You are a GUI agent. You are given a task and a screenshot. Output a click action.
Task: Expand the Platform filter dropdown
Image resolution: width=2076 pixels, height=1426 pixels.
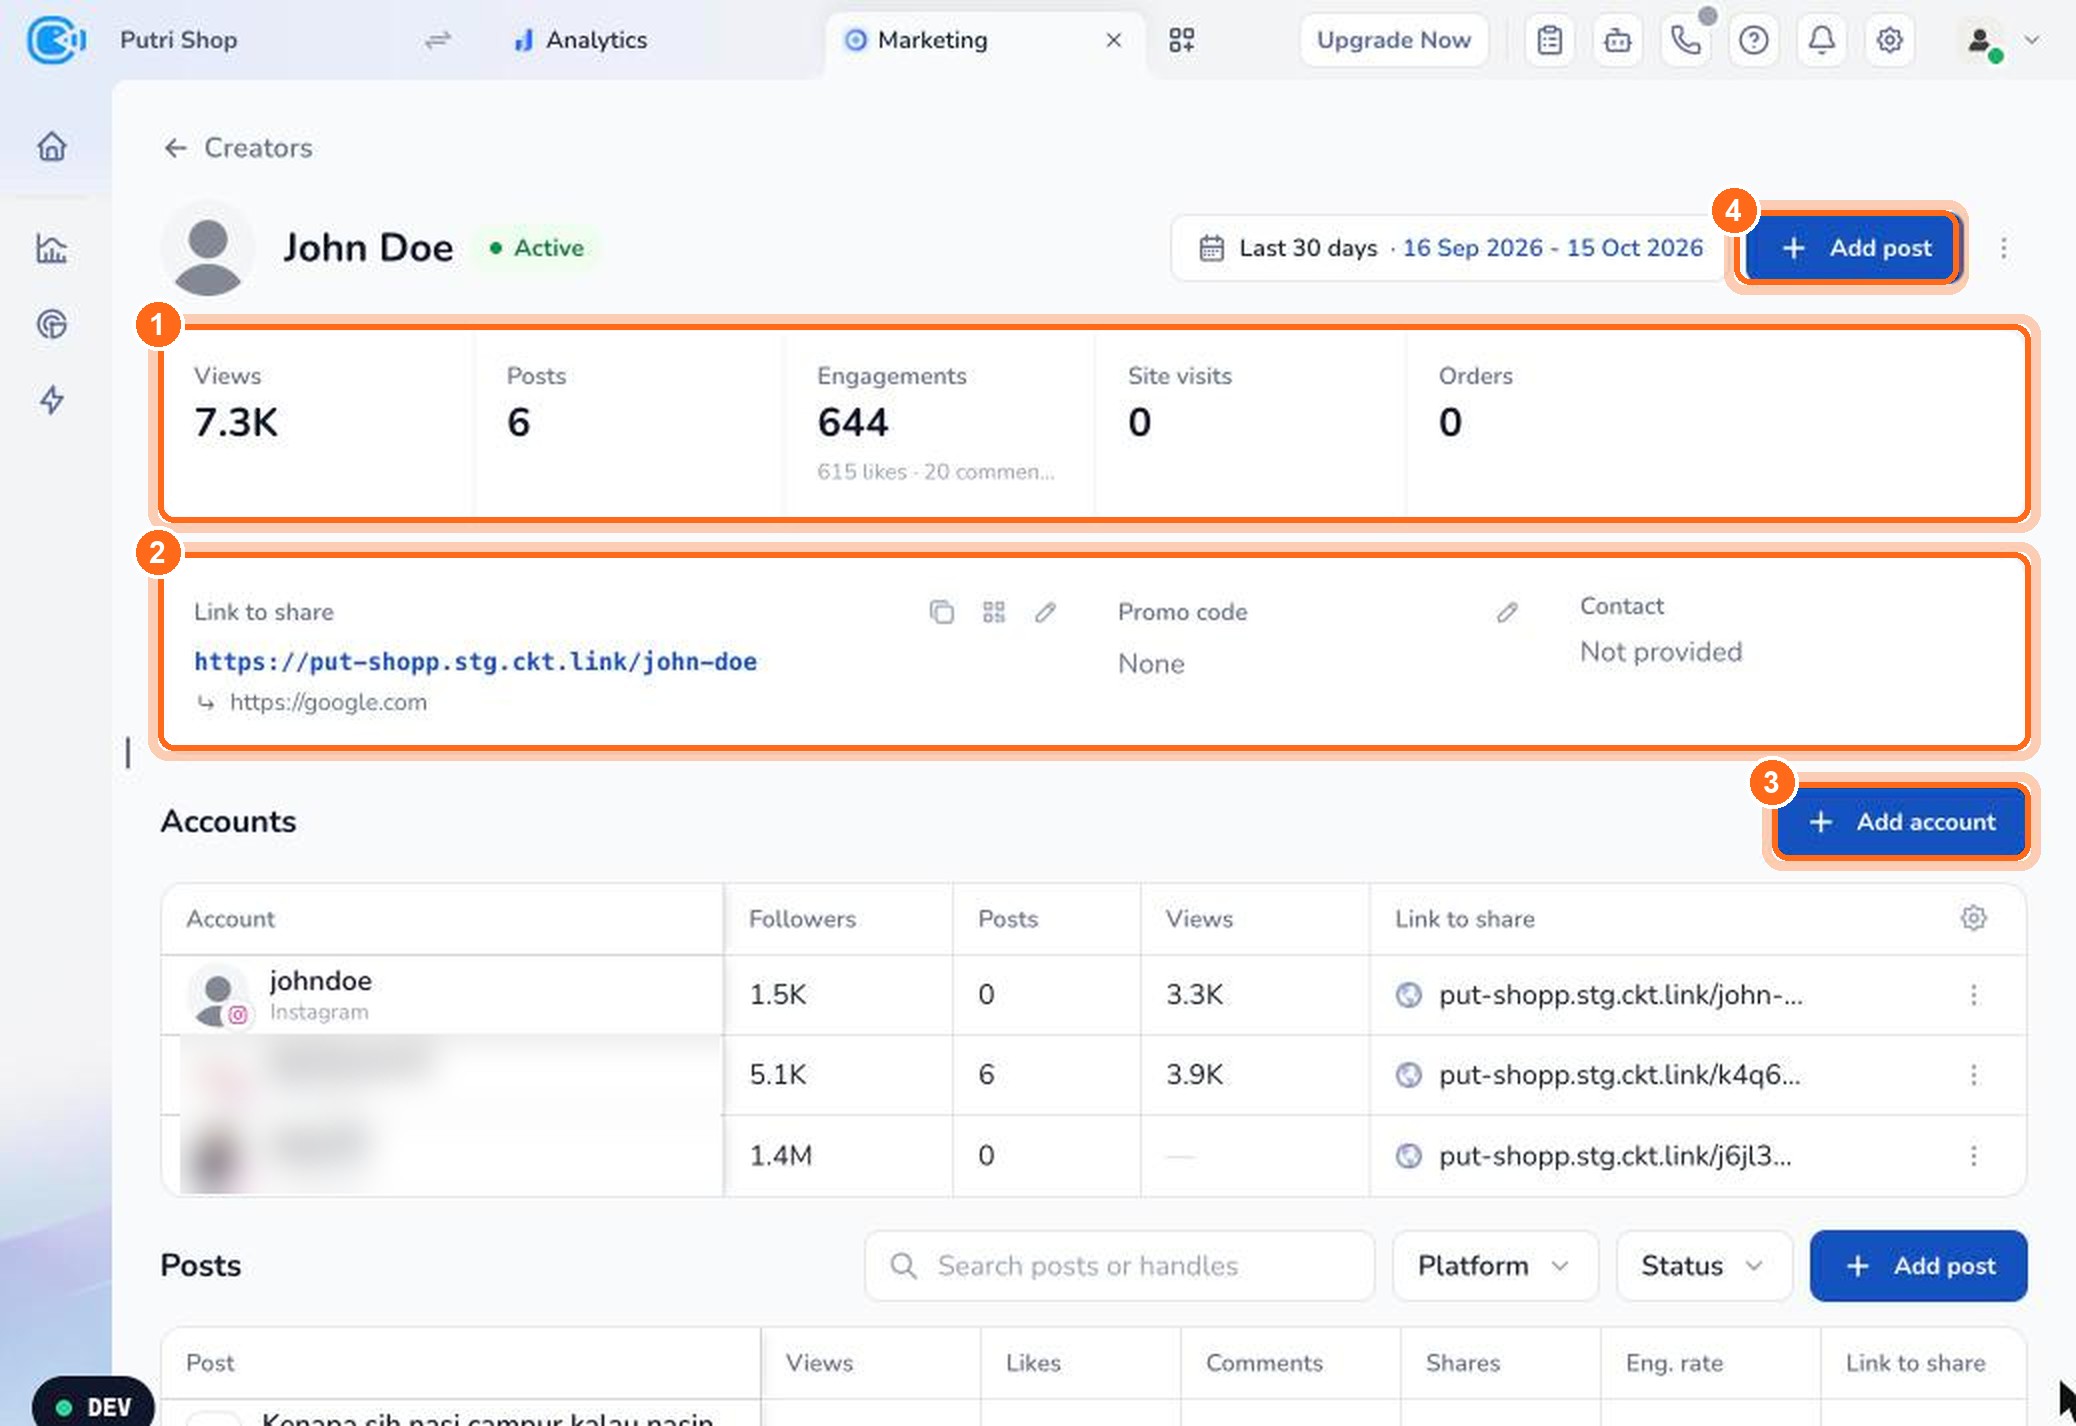coord(1494,1266)
